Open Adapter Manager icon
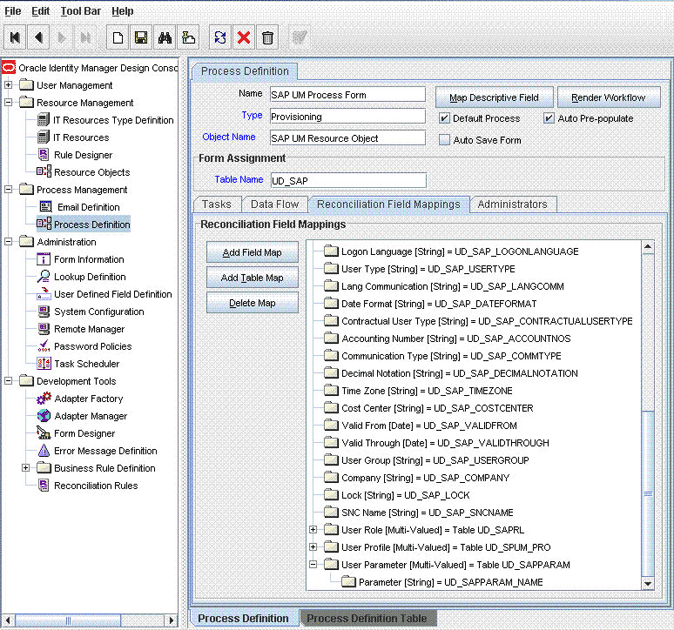Image resolution: width=674 pixels, height=630 pixels. (x=44, y=416)
